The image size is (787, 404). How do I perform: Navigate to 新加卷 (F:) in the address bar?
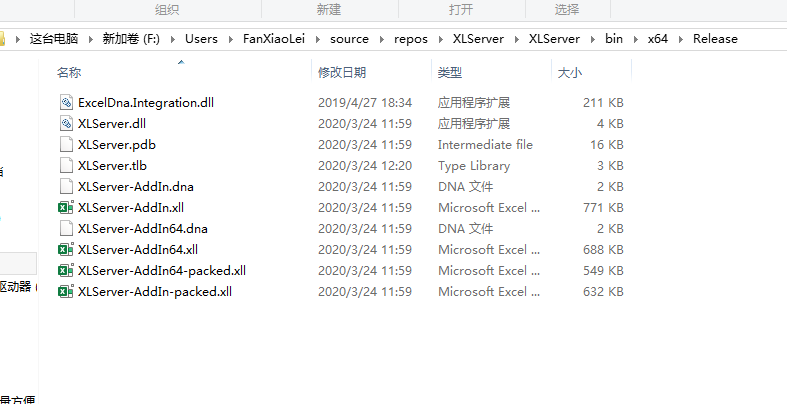pos(131,39)
